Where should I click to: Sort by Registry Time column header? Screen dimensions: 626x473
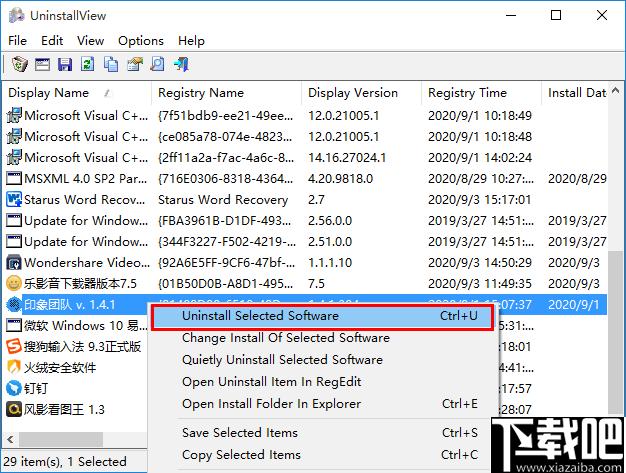(467, 93)
